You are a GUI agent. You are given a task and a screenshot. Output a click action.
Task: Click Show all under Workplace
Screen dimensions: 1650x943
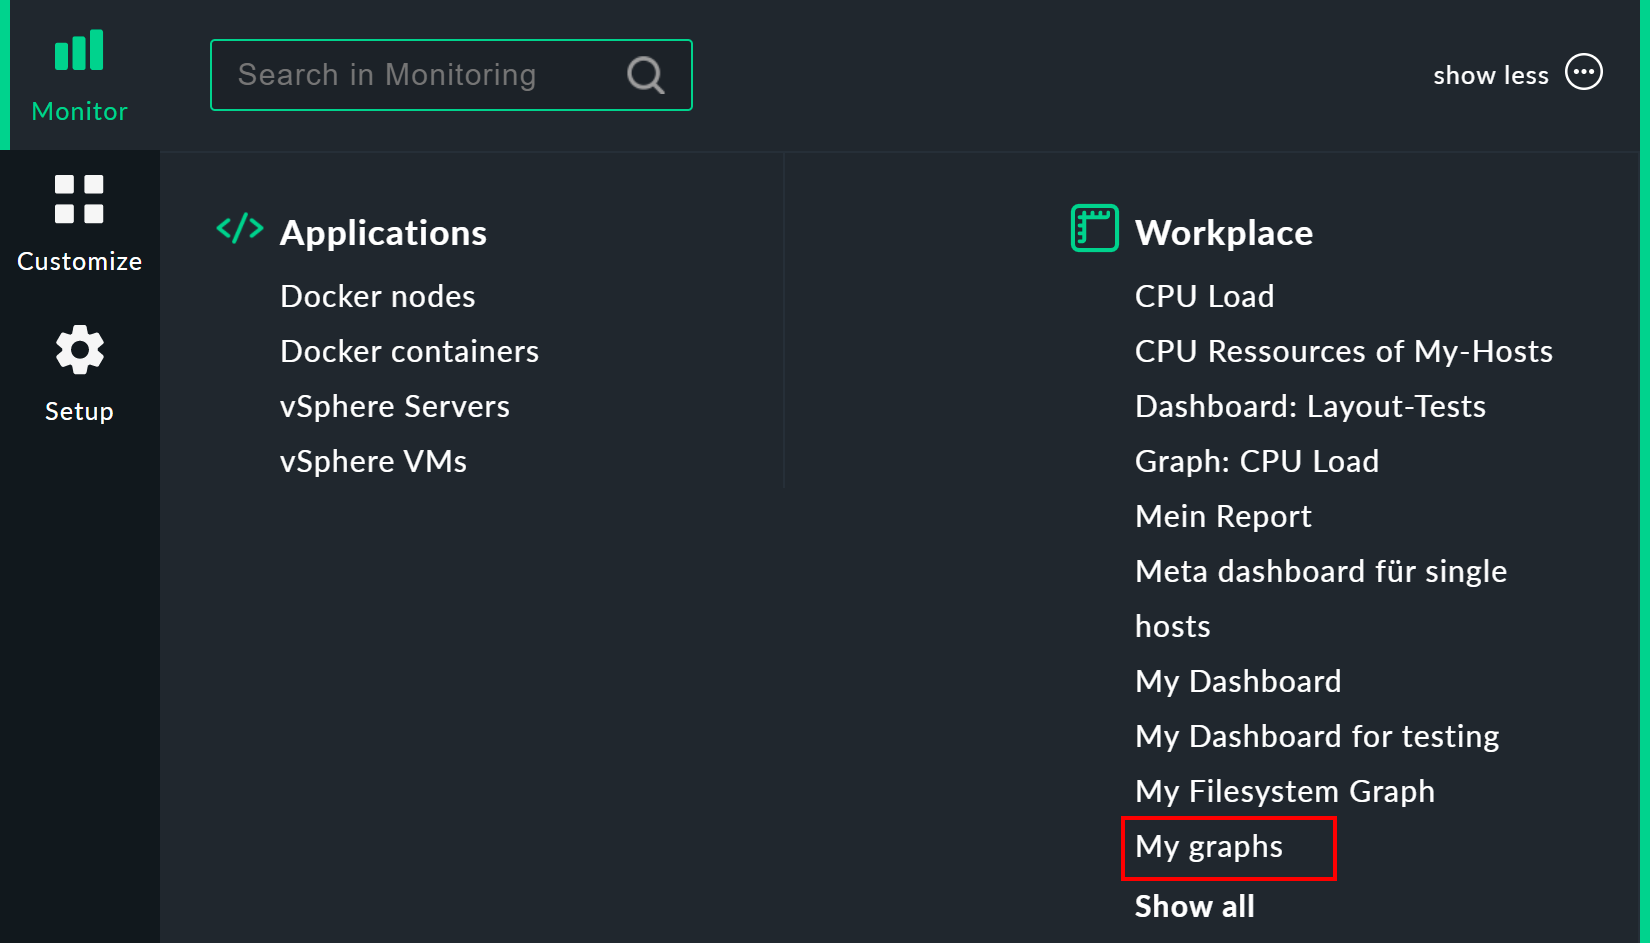click(1194, 906)
